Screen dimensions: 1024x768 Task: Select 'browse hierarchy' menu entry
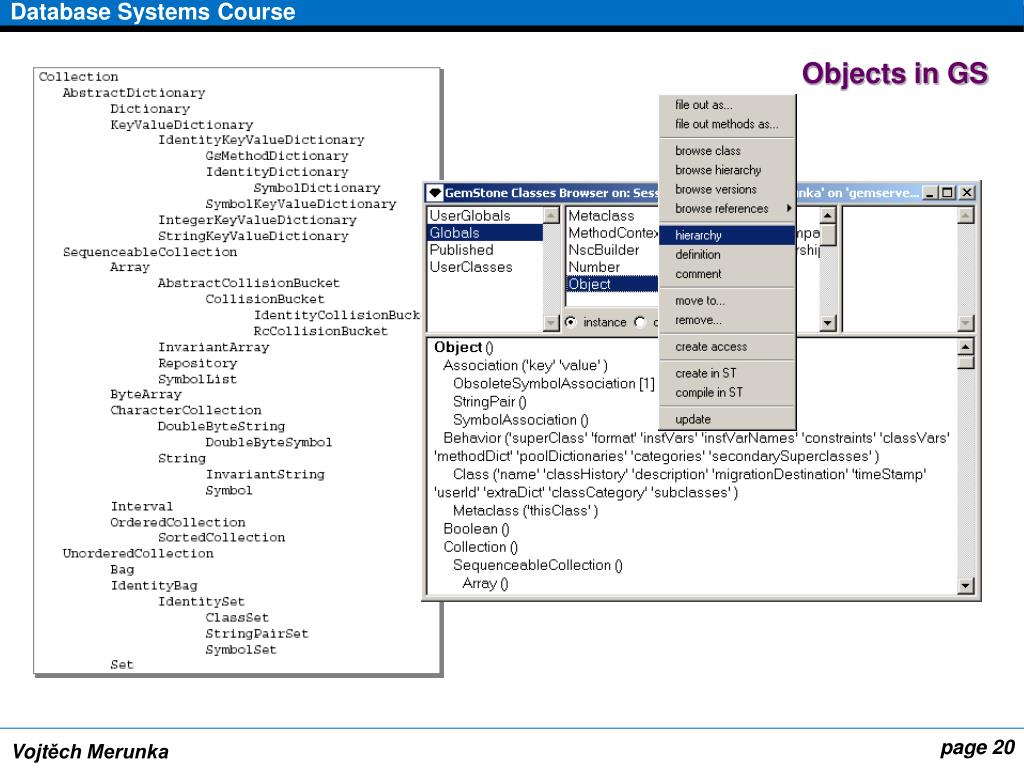[x=718, y=170]
